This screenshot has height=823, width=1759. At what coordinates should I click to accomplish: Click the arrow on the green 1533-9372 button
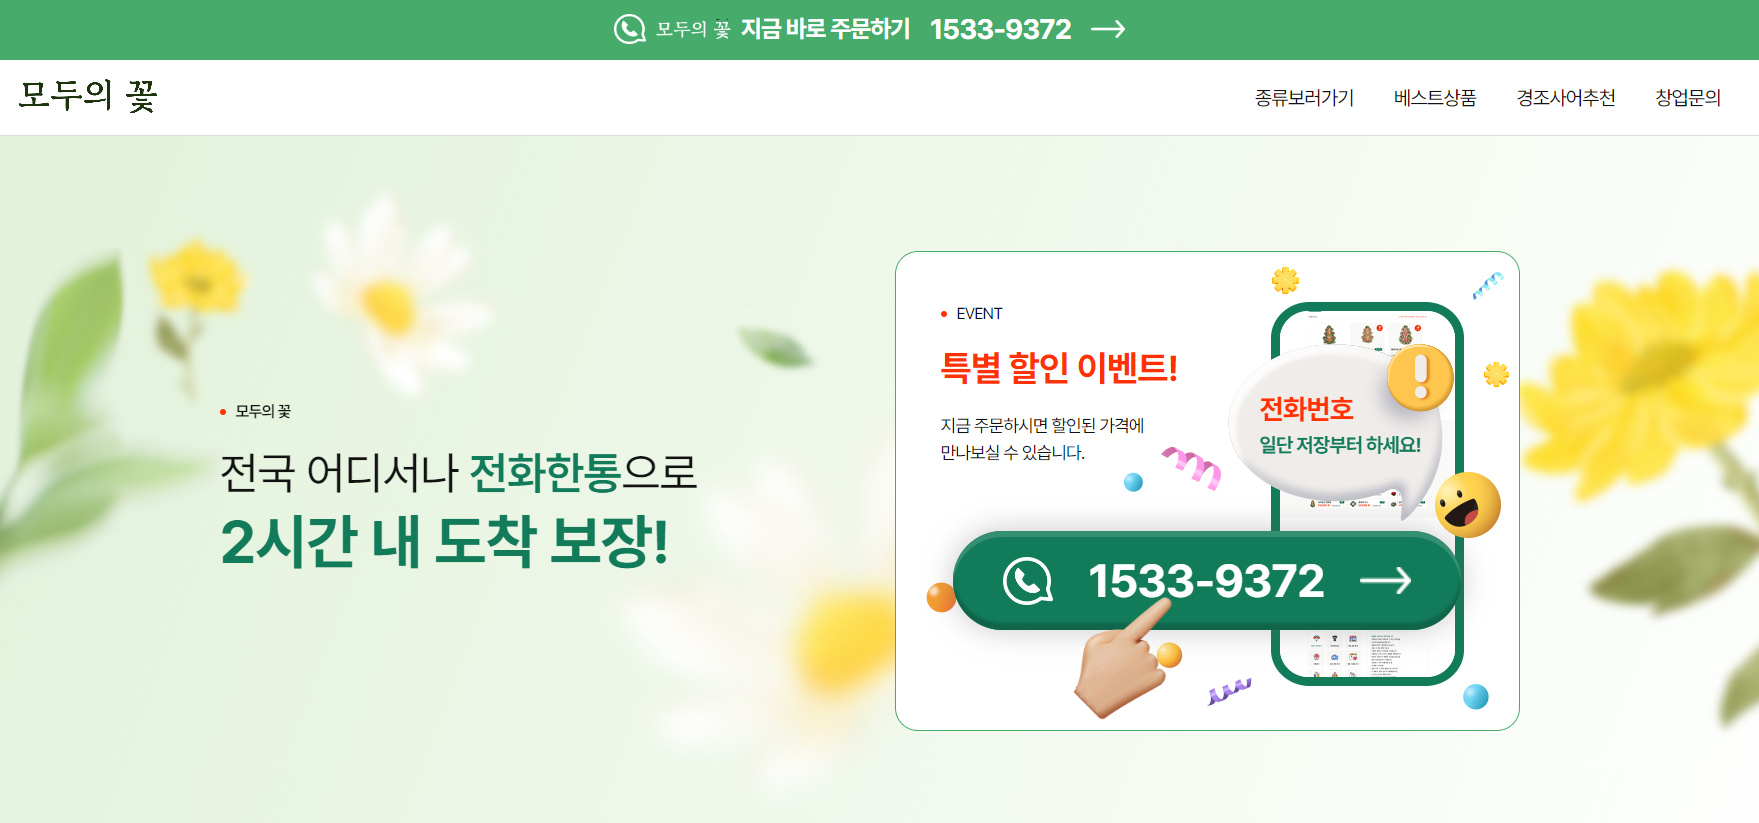(1386, 580)
